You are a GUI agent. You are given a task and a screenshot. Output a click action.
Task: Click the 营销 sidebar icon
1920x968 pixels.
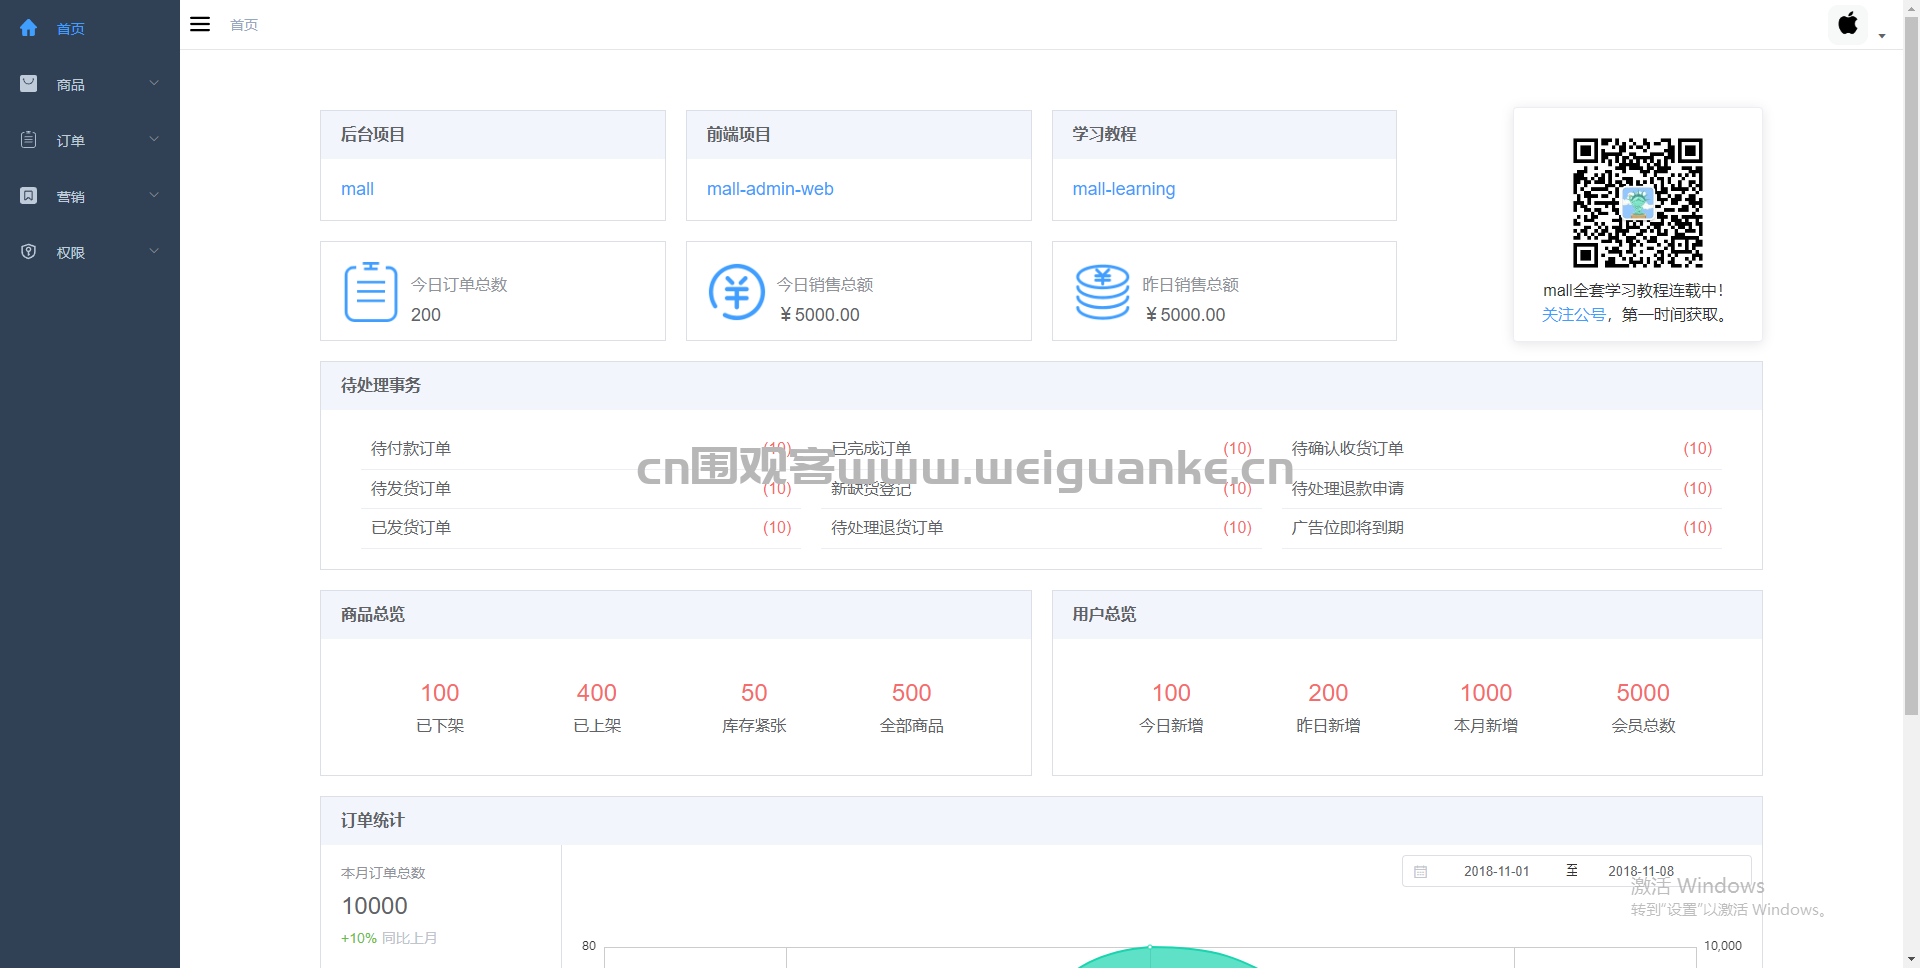point(29,196)
